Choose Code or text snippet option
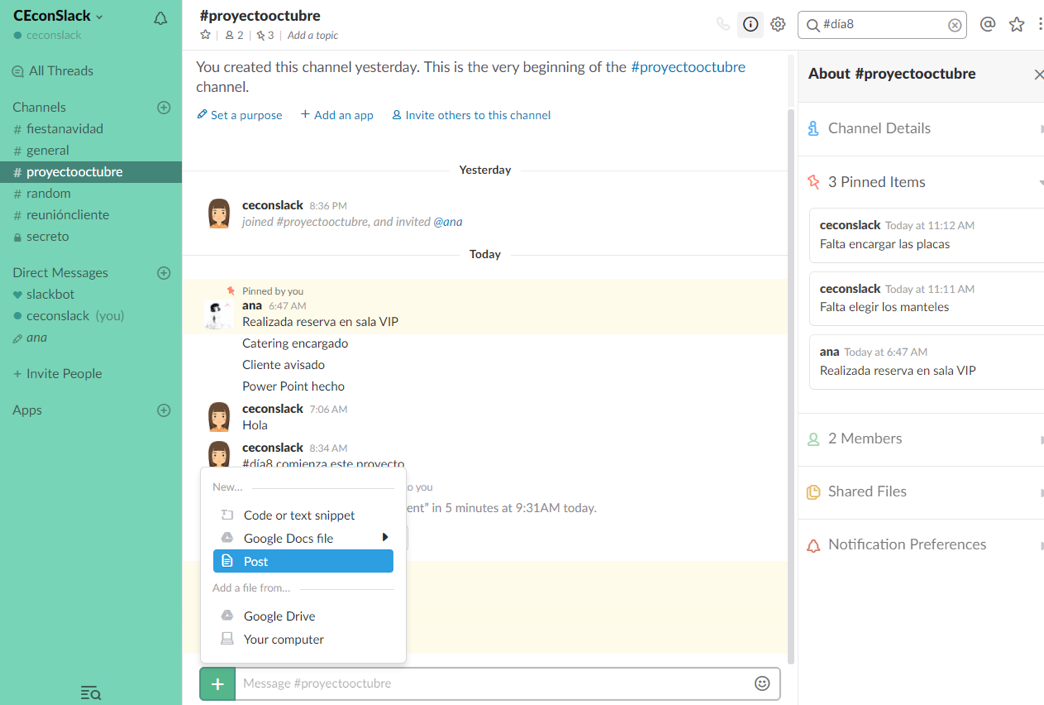1044x705 pixels. (x=303, y=515)
